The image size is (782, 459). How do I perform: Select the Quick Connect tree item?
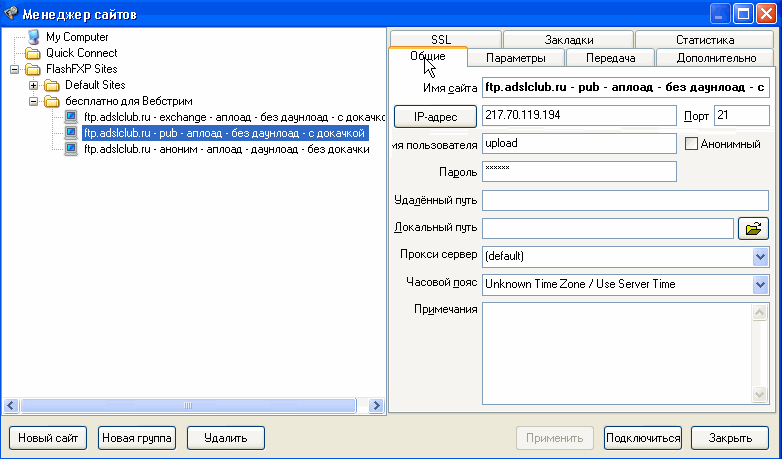point(82,53)
